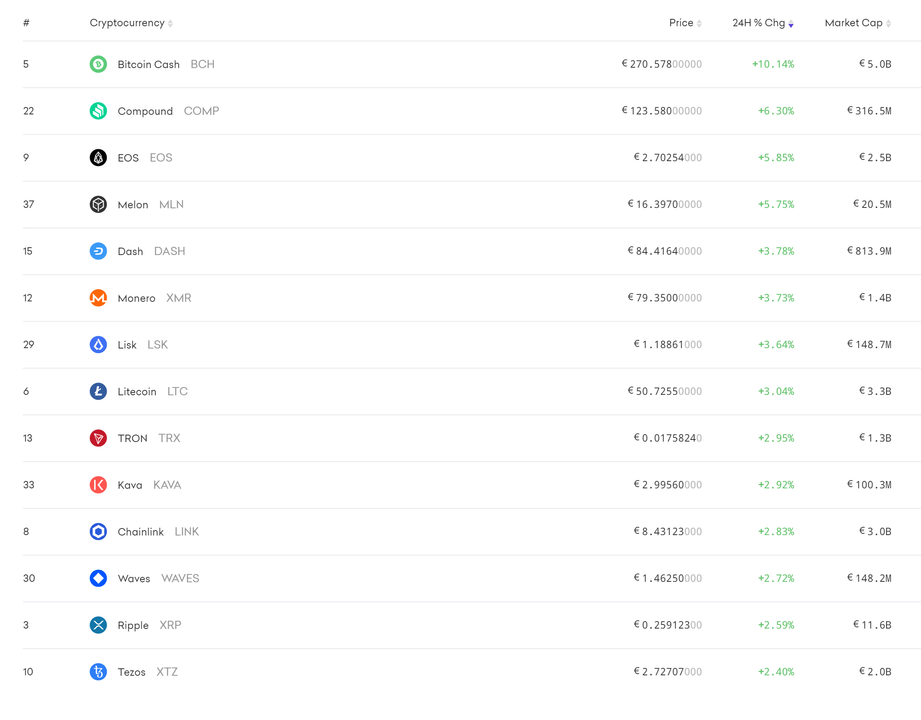Click Dash market cap €813.9M

tap(869, 251)
